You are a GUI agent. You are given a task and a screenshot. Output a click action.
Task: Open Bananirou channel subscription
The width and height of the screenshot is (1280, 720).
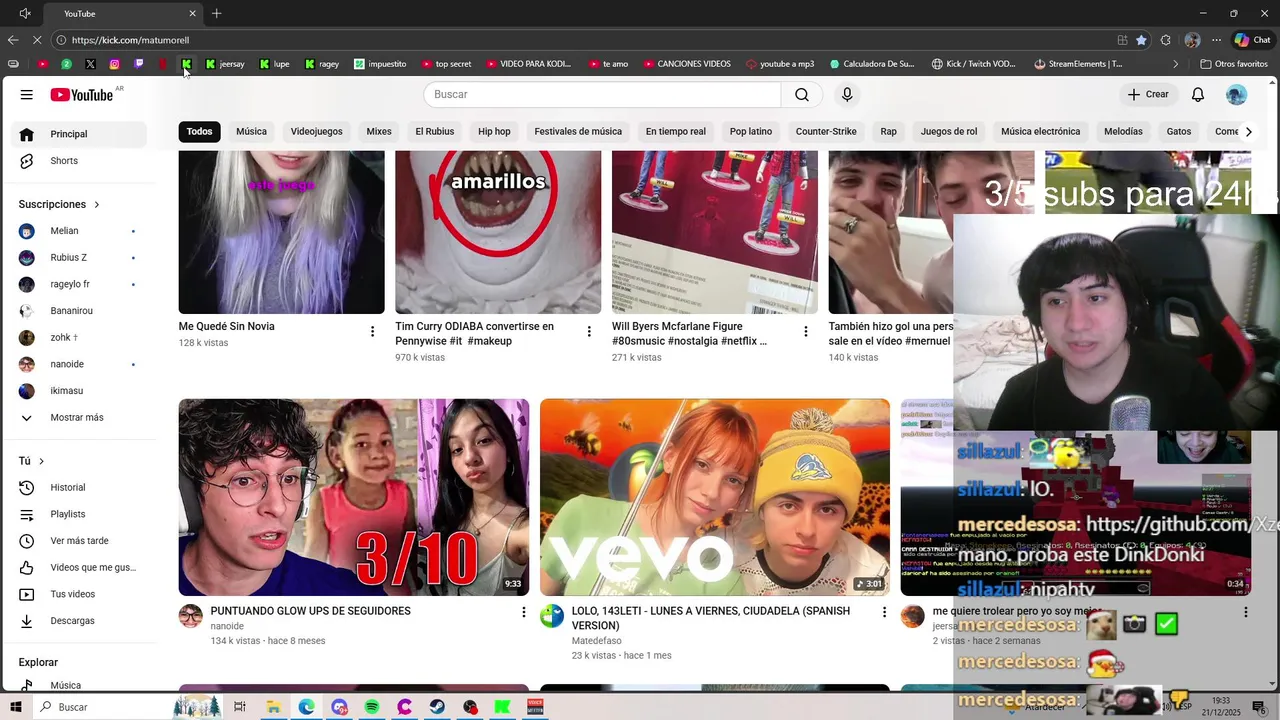[x=80, y=311]
